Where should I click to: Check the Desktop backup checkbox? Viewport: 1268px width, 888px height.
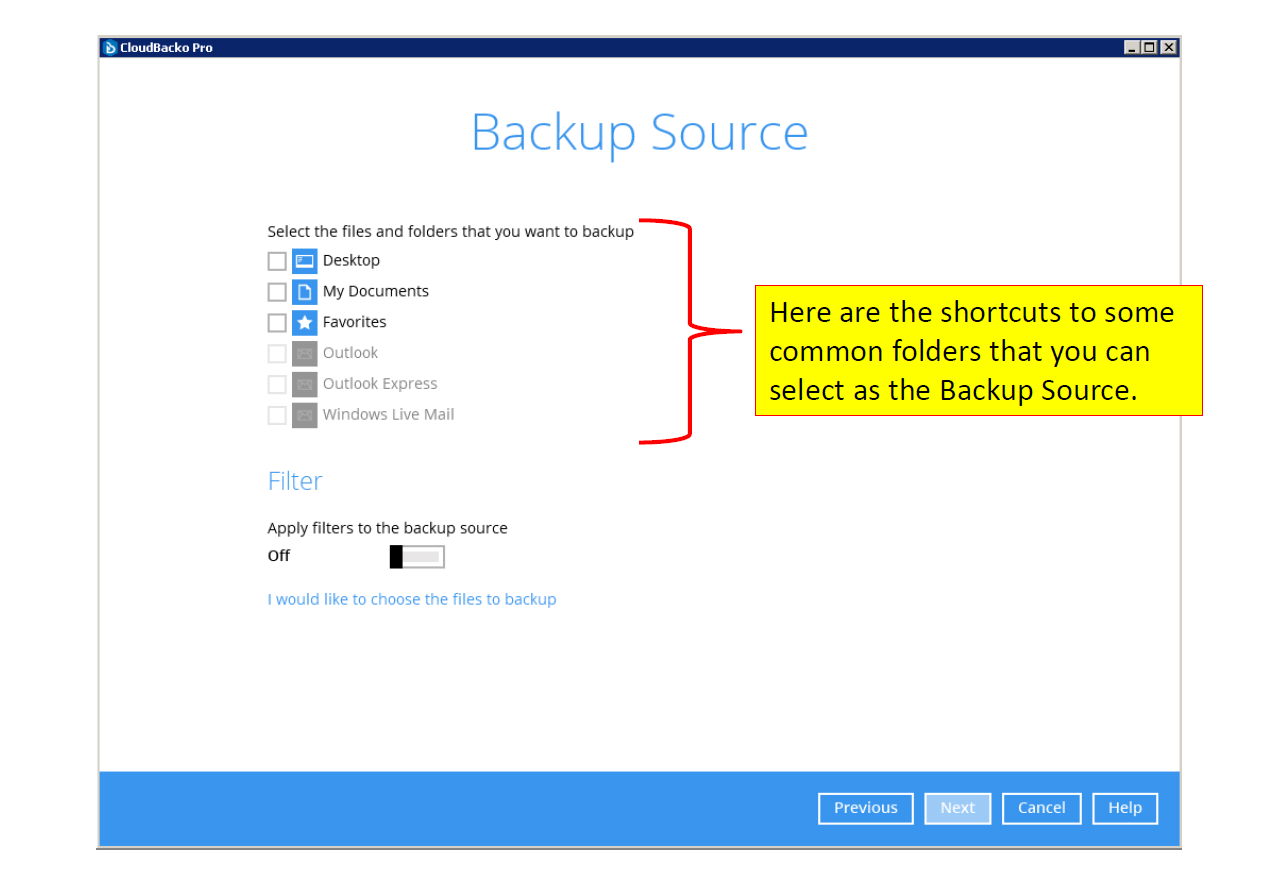[276, 260]
